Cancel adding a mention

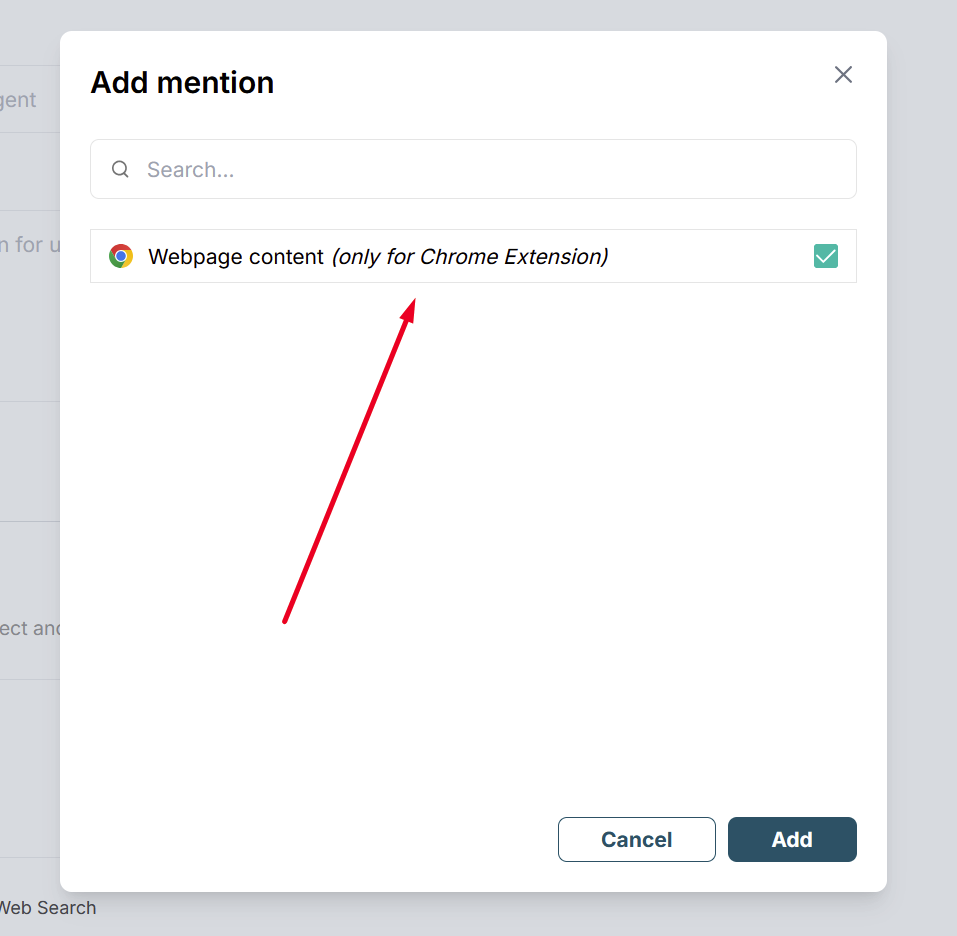(637, 839)
